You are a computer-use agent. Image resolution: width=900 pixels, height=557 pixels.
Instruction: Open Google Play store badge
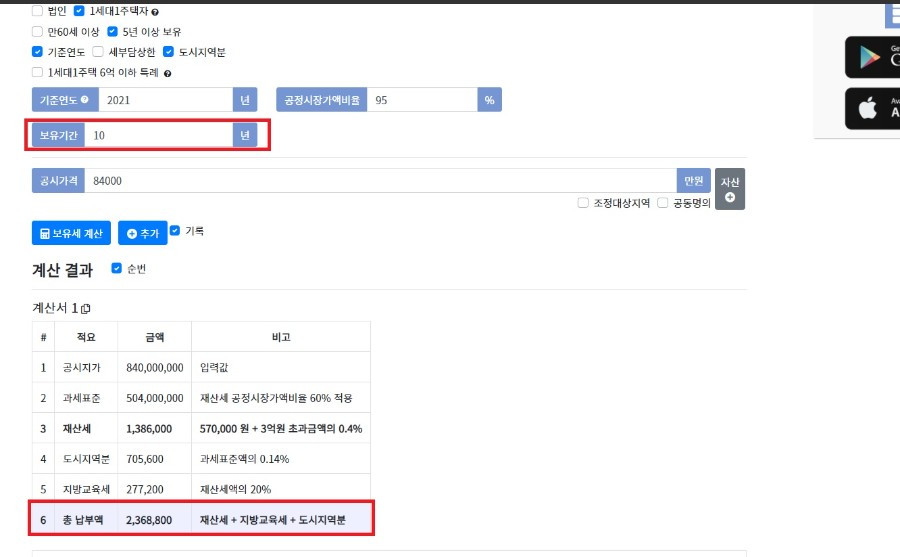click(x=872, y=57)
